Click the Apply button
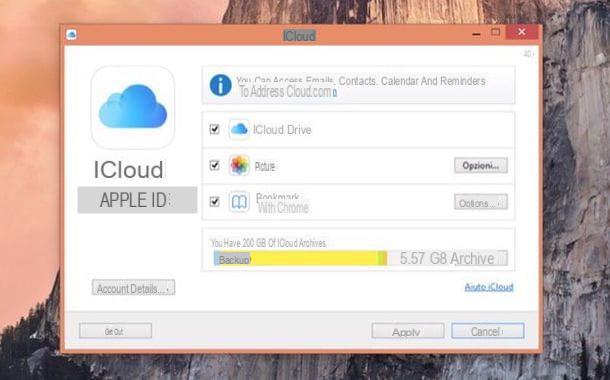610x380 pixels. click(x=408, y=331)
